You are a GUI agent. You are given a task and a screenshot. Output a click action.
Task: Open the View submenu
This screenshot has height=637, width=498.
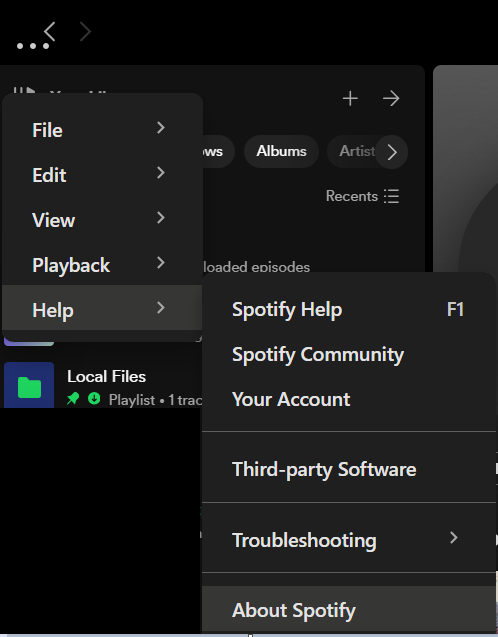[x=102, y=220]
